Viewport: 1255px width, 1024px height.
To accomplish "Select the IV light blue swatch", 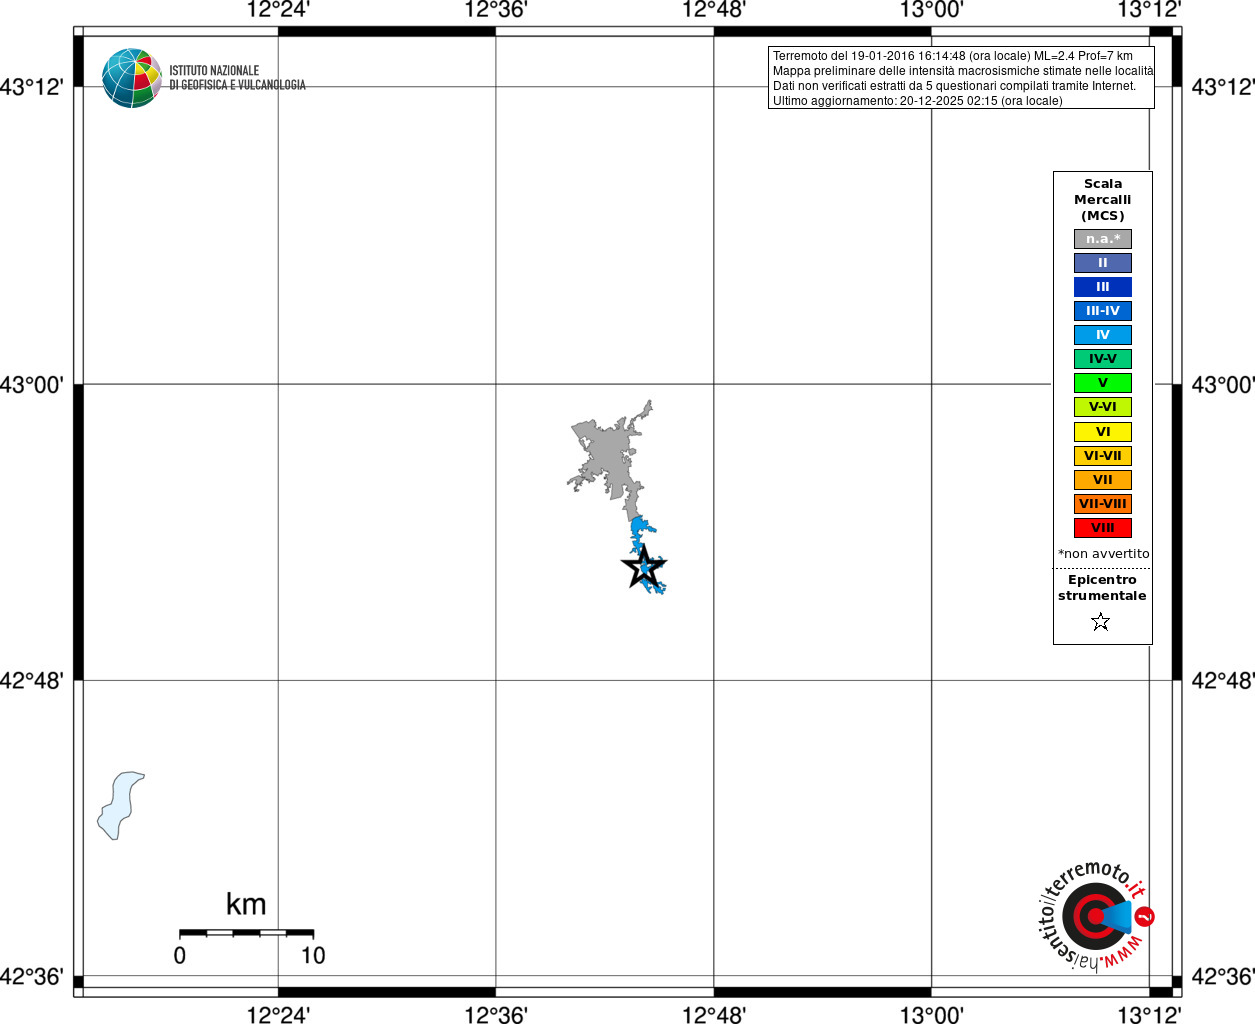I will coord(1103,335).
